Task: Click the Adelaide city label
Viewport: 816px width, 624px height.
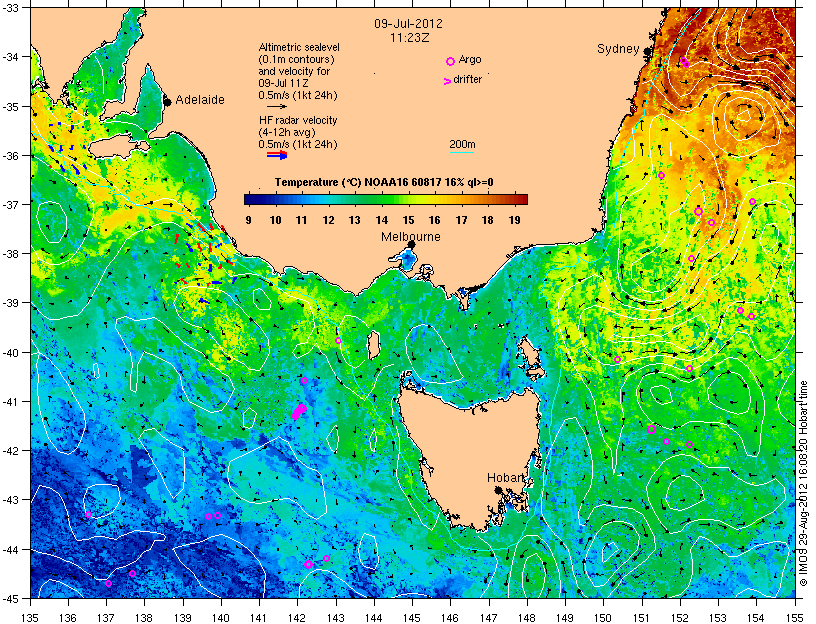Action: click(x=200, y=99)
